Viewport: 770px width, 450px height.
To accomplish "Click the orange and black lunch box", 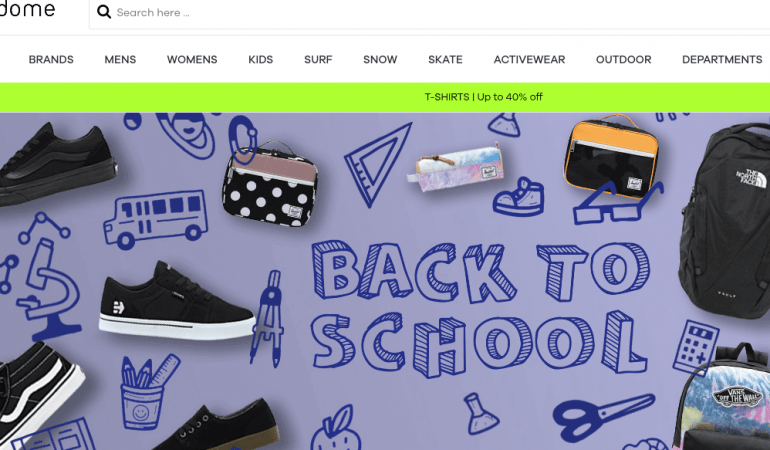I will [611, 156].
